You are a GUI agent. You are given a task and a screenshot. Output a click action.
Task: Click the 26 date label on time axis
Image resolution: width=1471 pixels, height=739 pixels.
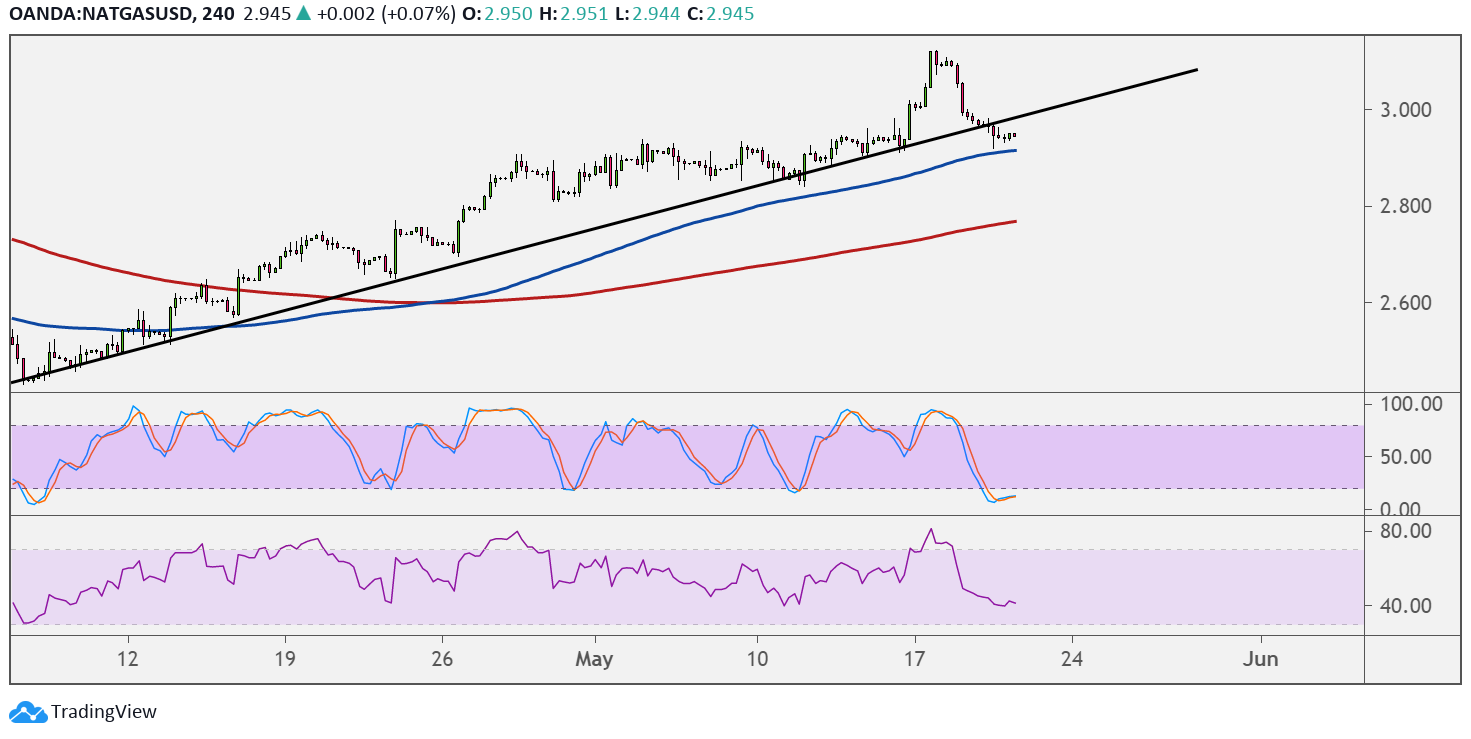click(x=443, y=661)
